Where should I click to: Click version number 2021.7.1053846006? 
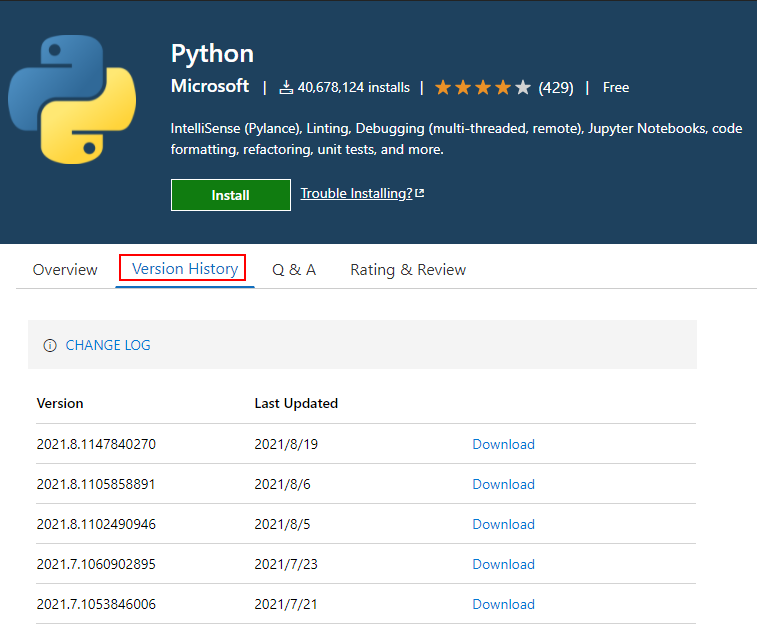click(96, 604)
